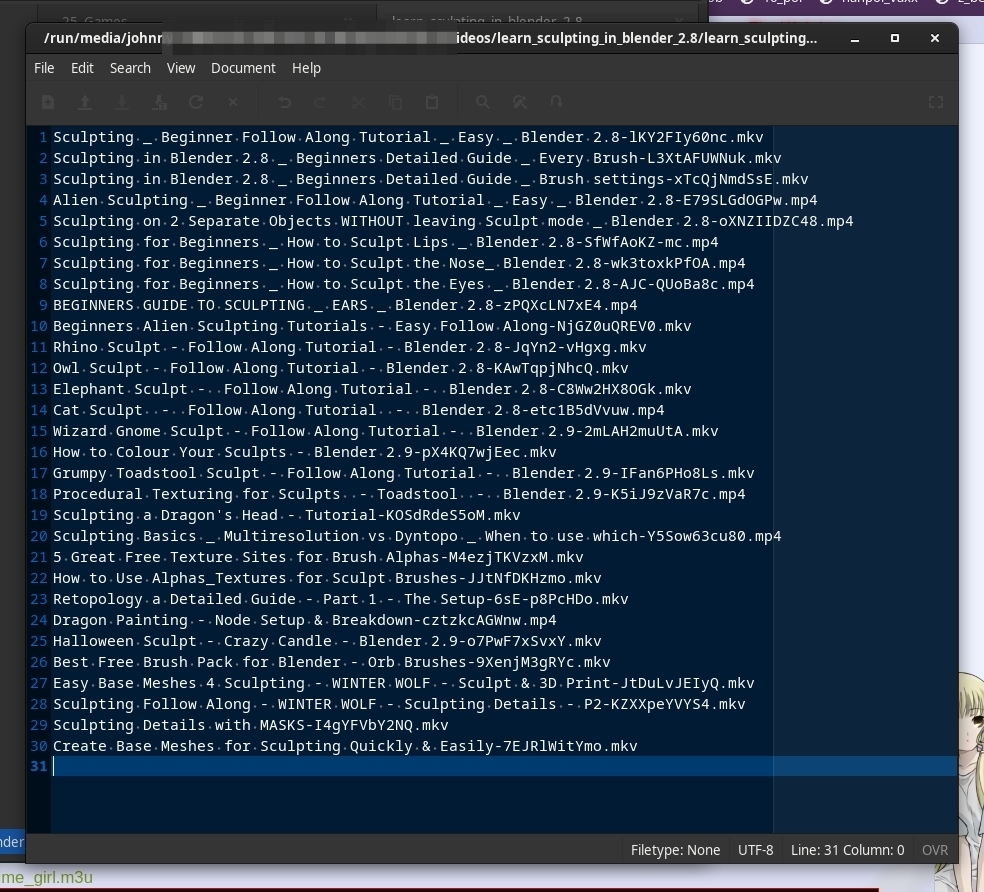Click the 'Retopology a Detailed Guide' line

tap(341, 599)
